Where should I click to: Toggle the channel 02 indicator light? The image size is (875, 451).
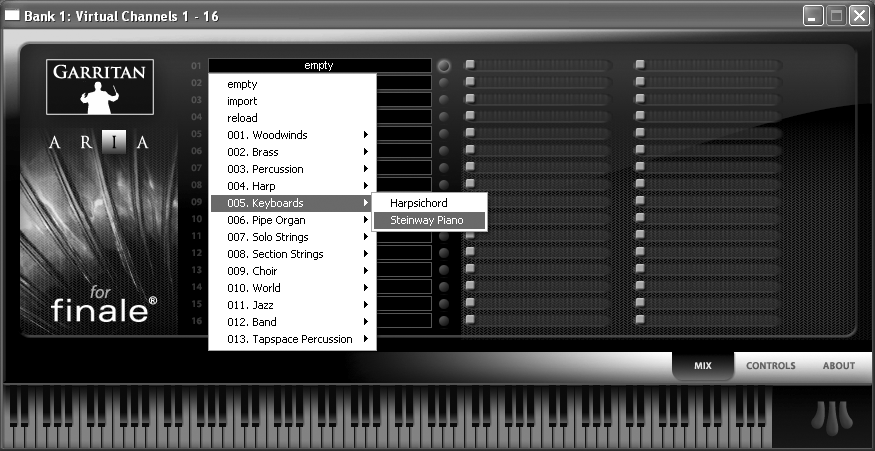444,83
